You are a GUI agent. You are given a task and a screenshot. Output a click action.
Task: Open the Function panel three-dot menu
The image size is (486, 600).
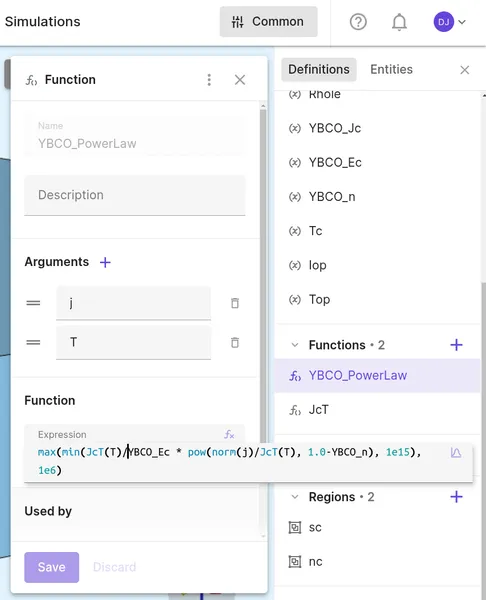[209, 80]
